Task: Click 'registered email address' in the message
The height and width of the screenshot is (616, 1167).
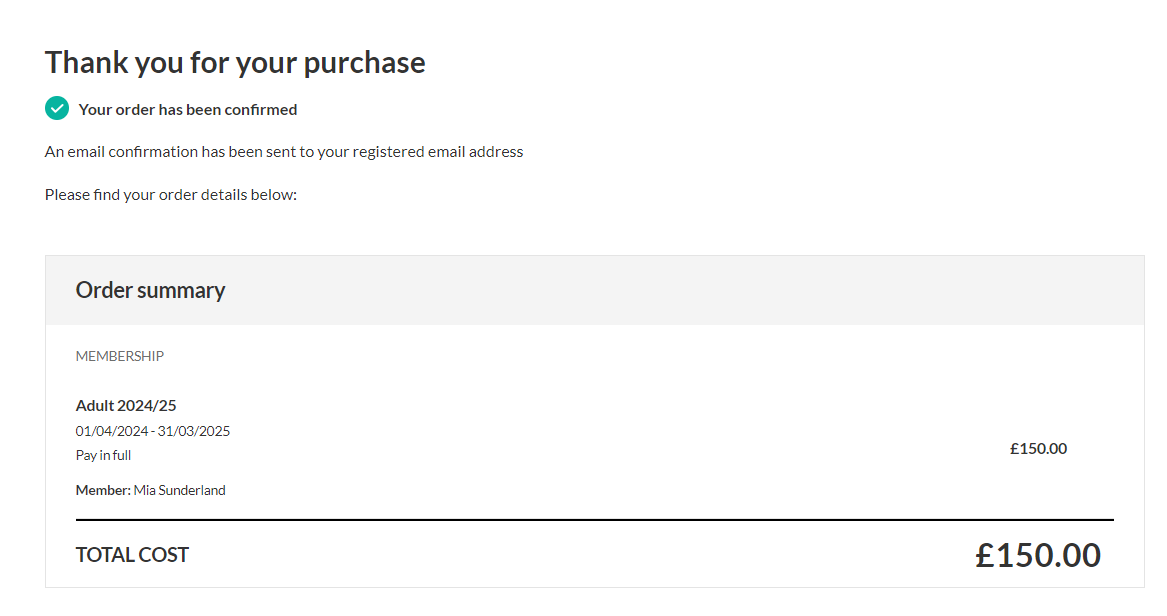Action: coord(438,152)
